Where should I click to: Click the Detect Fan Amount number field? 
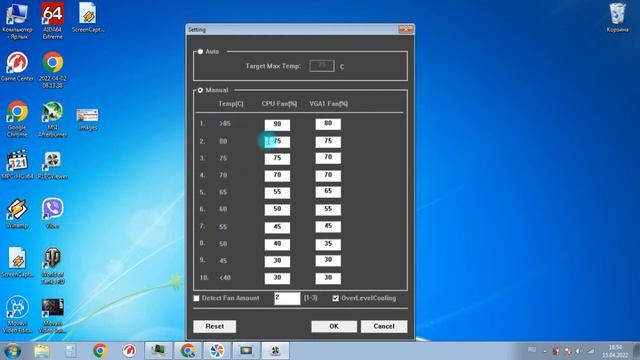point(287,298)
